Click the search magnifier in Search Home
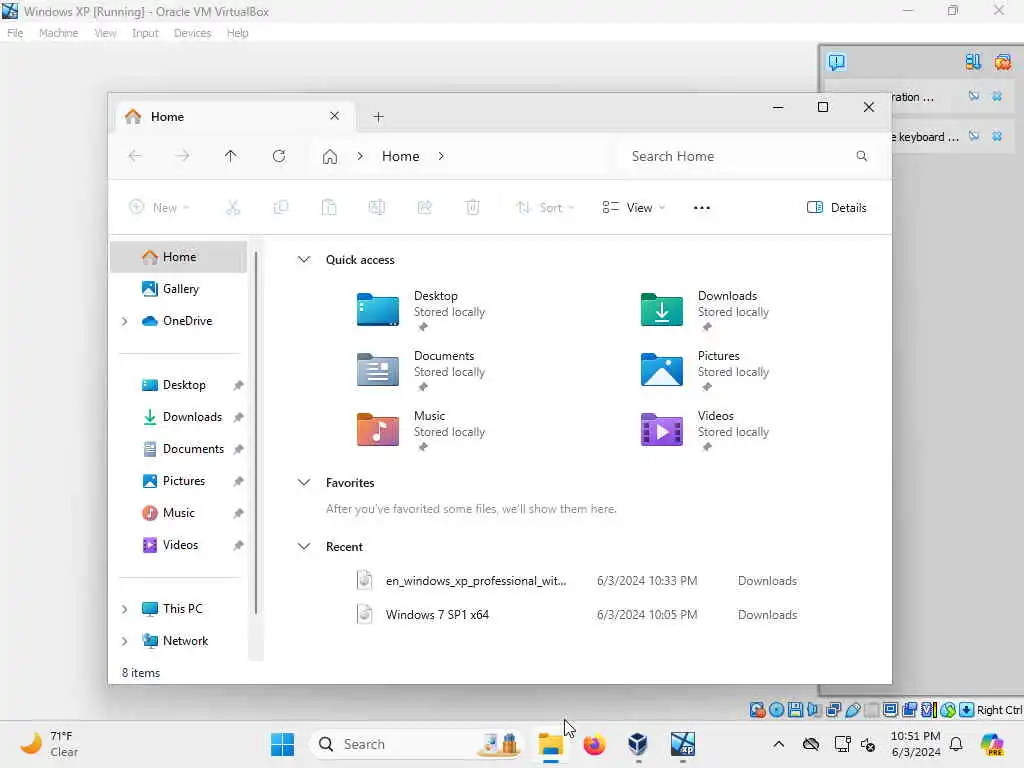Viewport: 1024px width, 768px height. (x=861, y=156)
